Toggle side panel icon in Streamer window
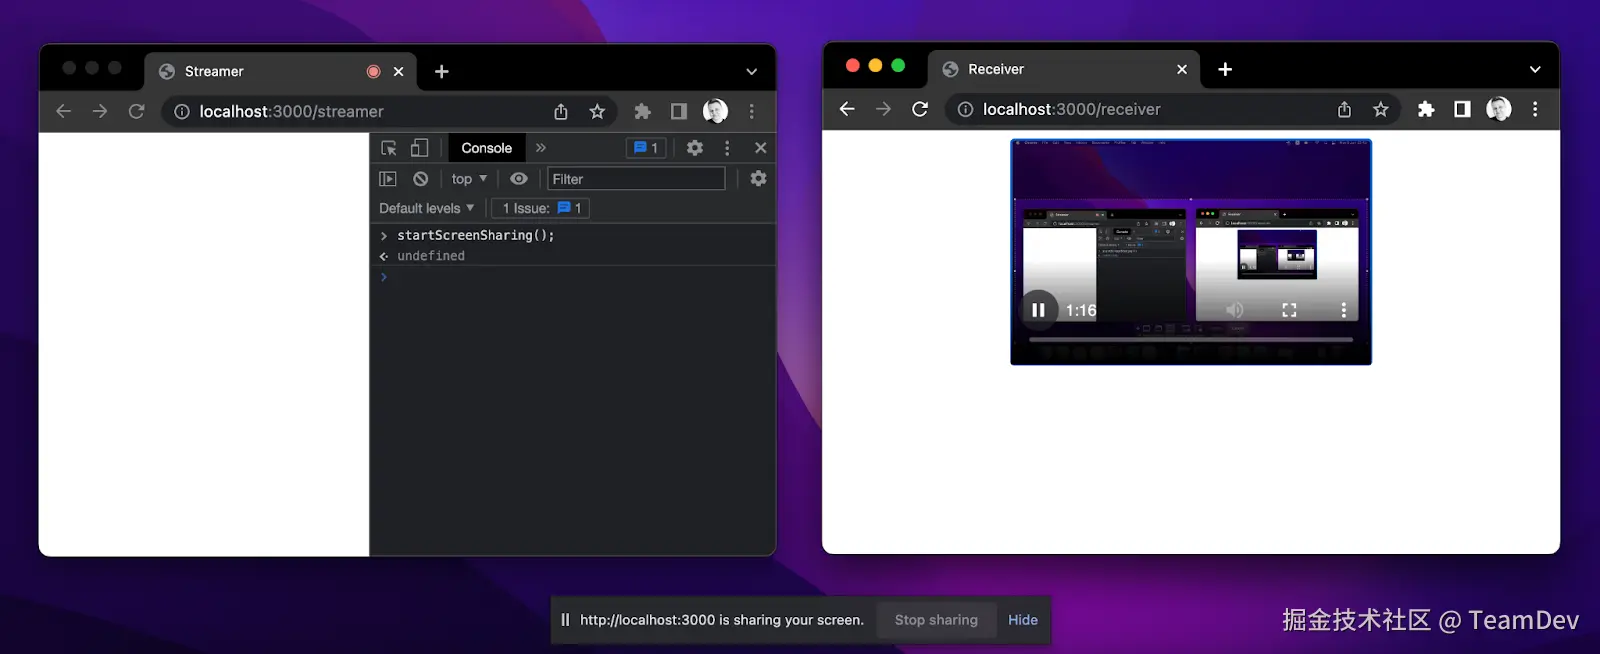 (x=679, y=111)
